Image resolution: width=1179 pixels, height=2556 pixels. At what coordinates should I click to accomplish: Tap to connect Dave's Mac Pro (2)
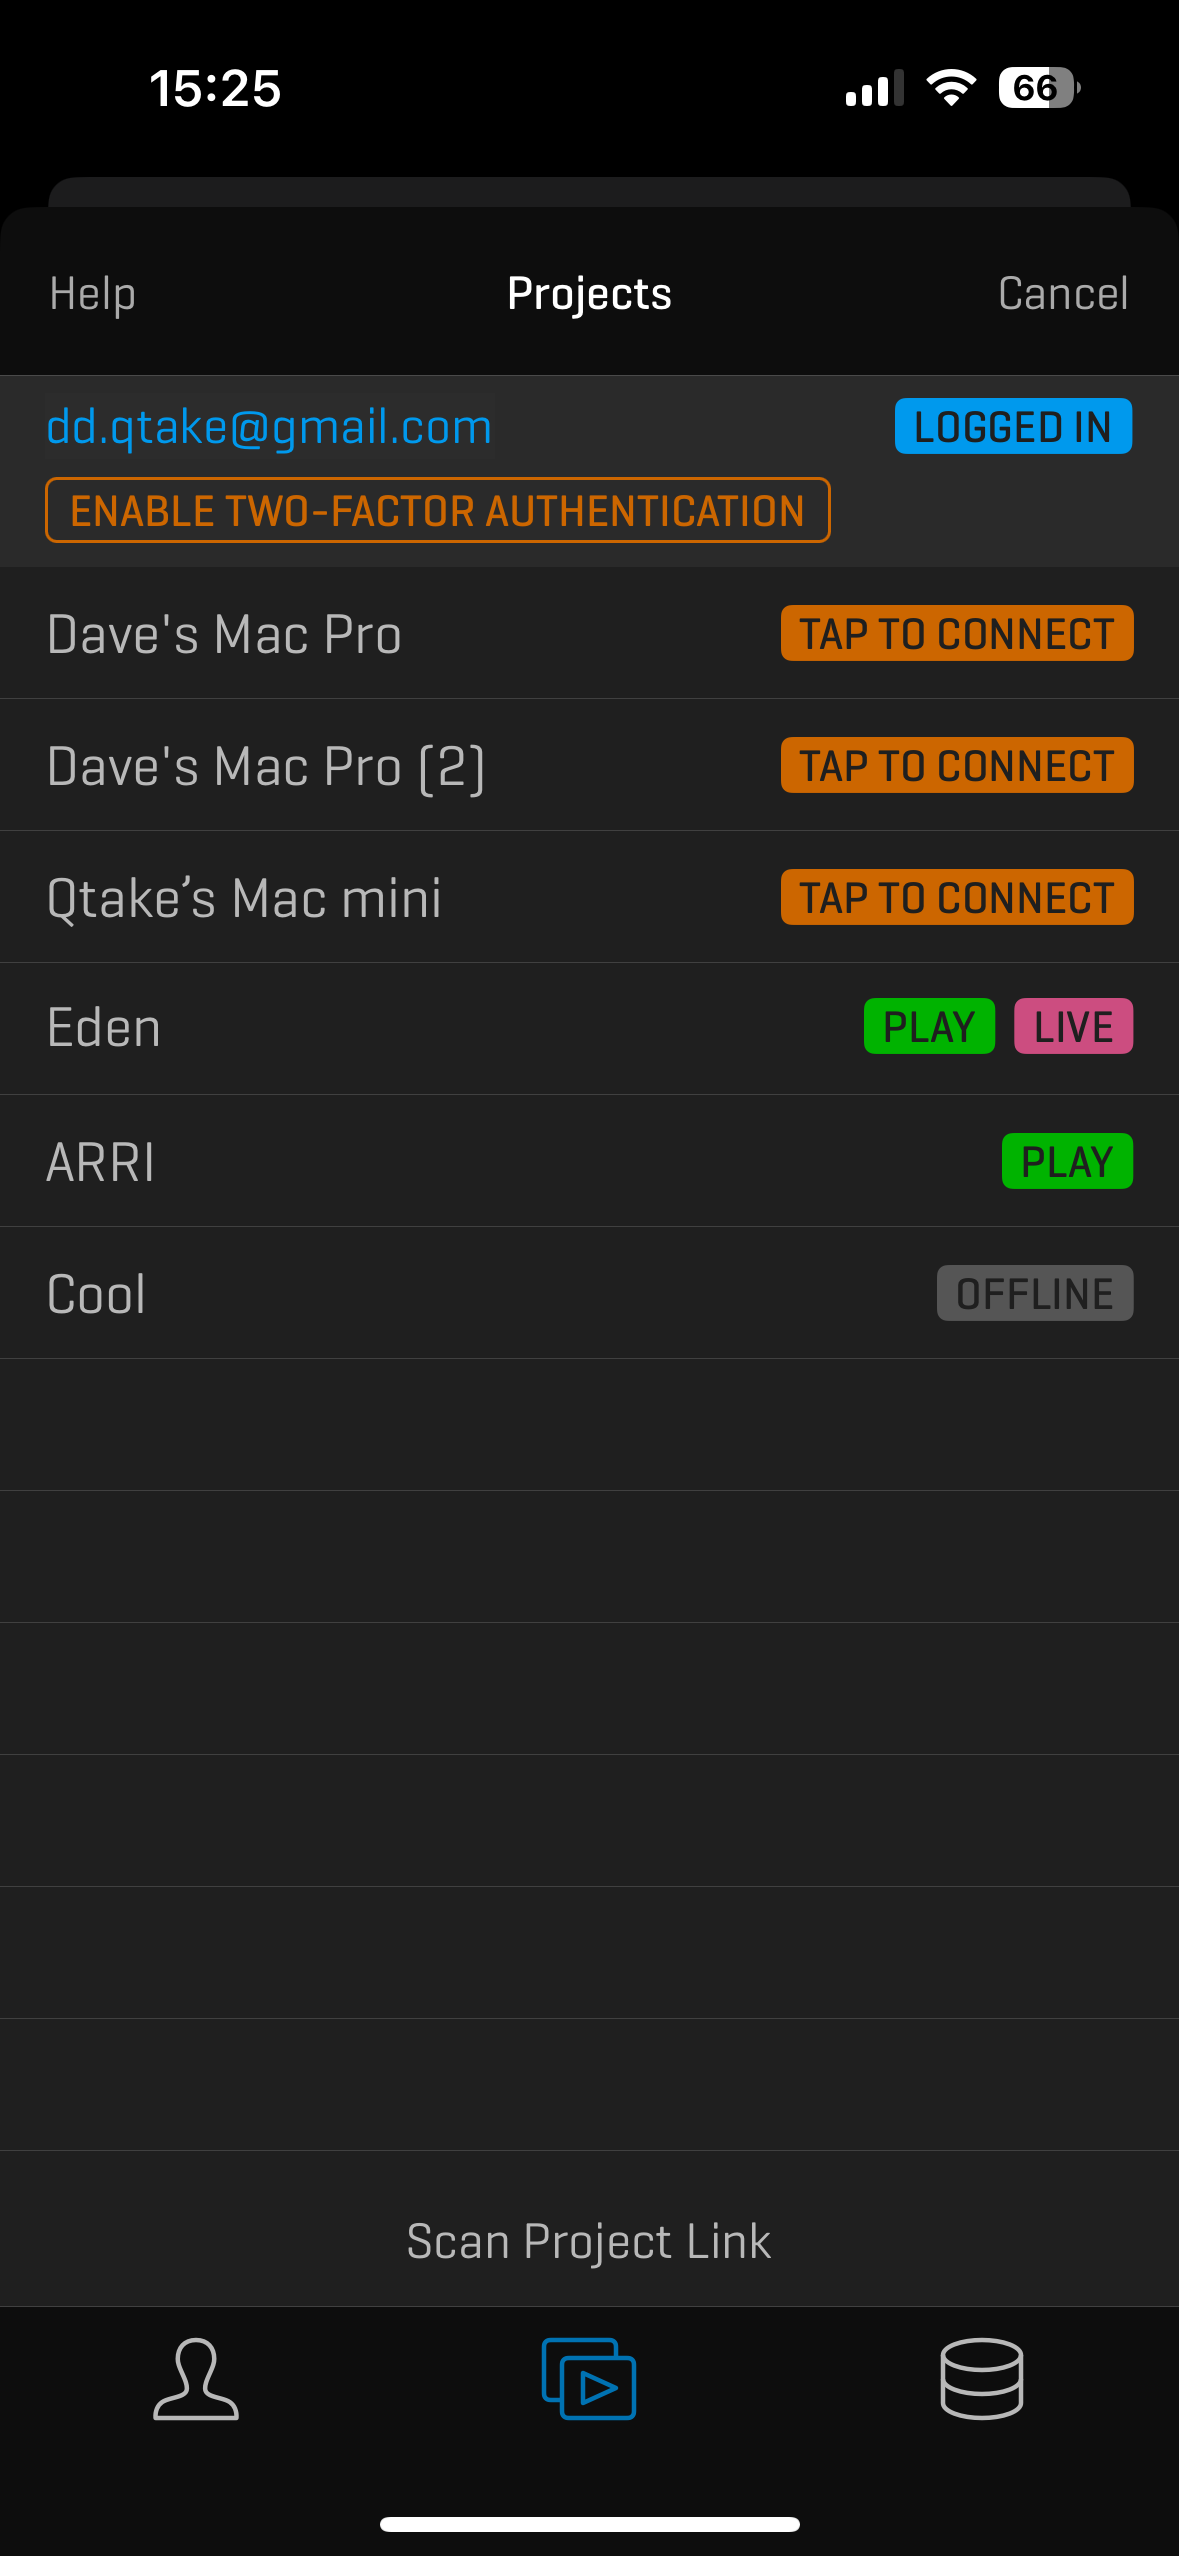pos(957,766)
